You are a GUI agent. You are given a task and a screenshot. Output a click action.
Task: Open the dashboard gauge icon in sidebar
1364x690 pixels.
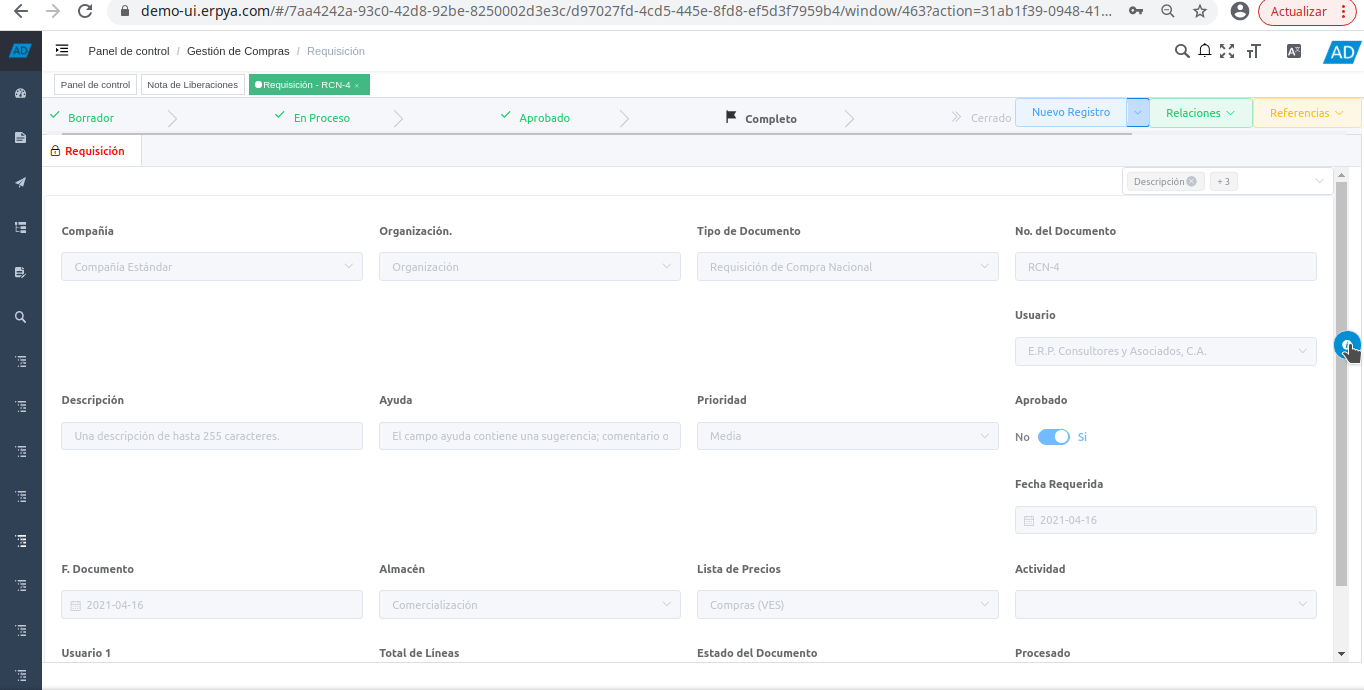[20, 93]
